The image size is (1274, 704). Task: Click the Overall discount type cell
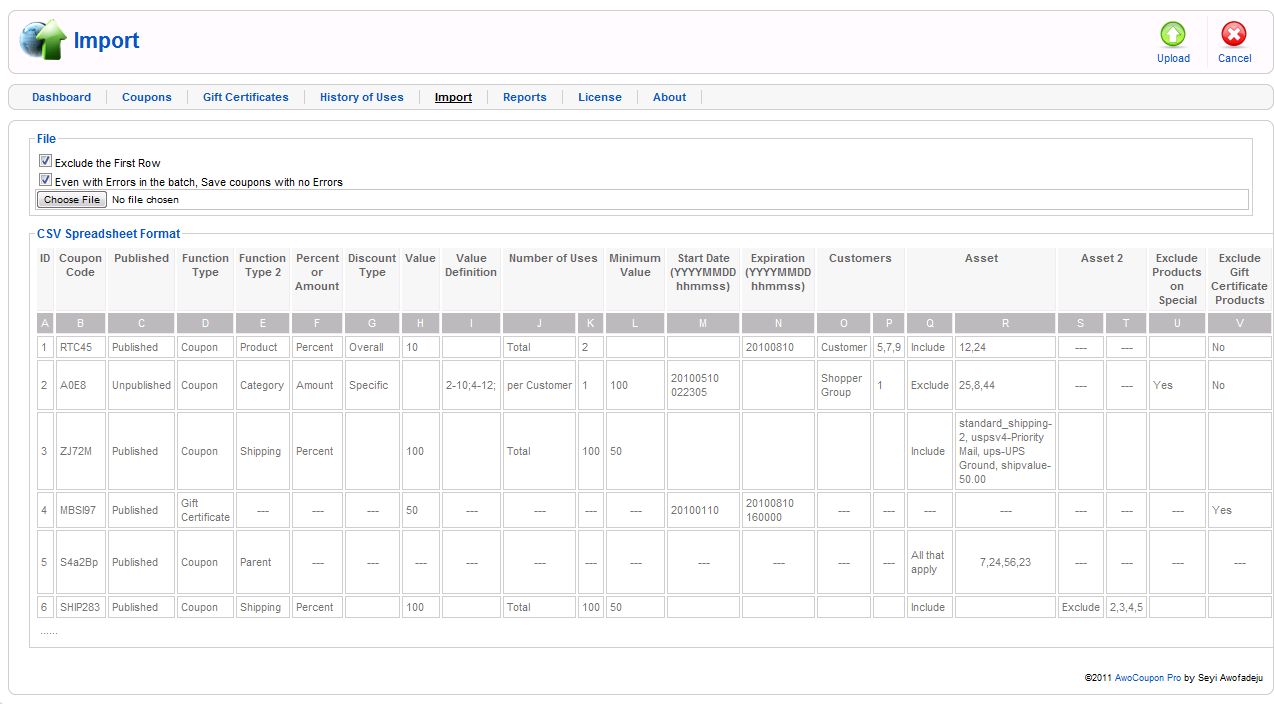(372, 347)
